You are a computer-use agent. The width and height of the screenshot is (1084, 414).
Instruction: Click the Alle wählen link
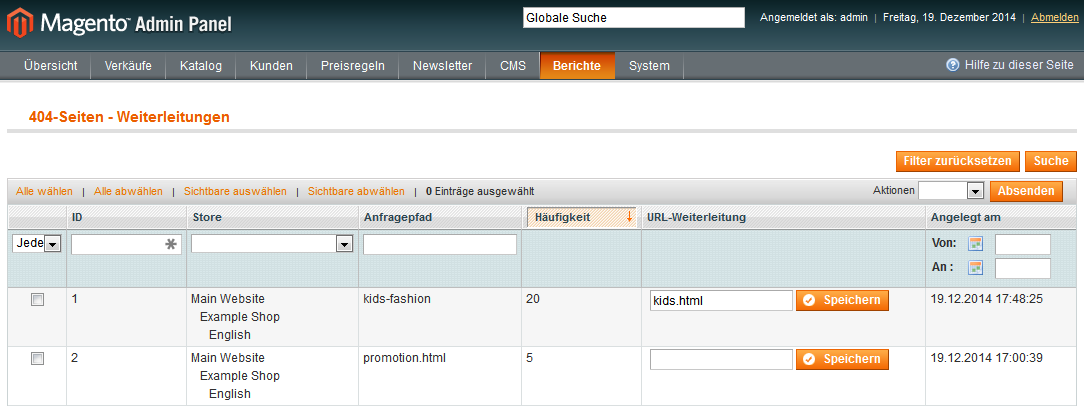point(44,191)
